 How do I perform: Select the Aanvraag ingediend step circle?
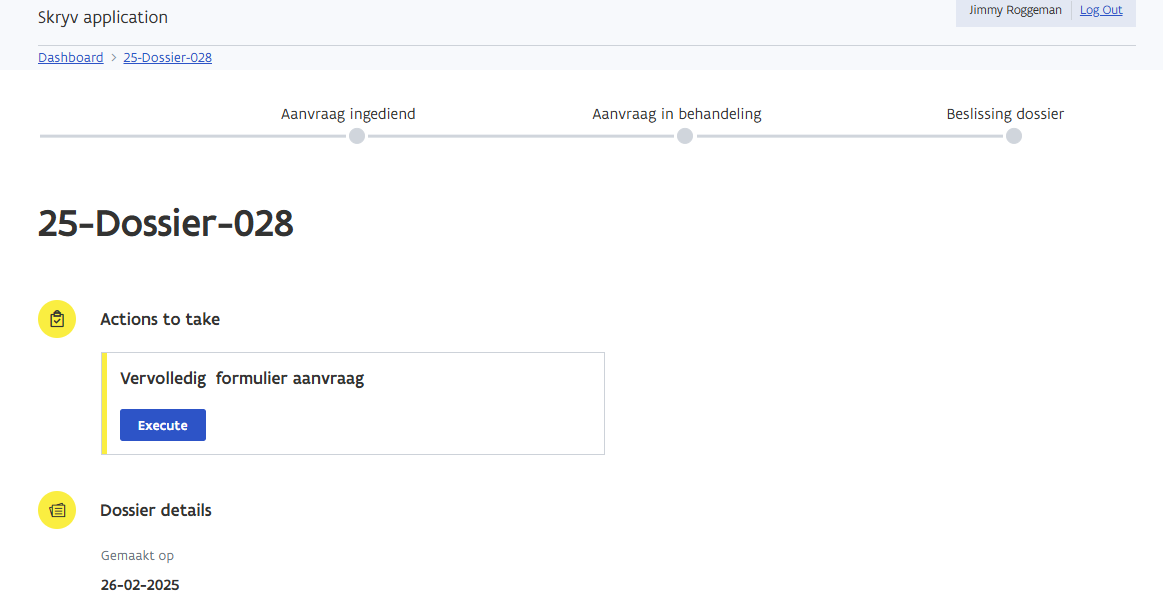357,136
